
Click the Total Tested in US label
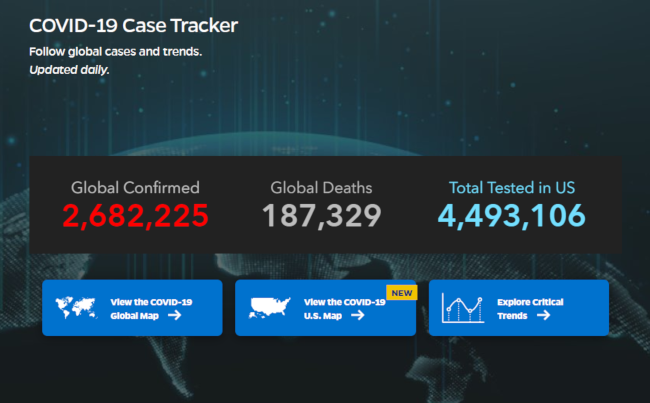510,187
